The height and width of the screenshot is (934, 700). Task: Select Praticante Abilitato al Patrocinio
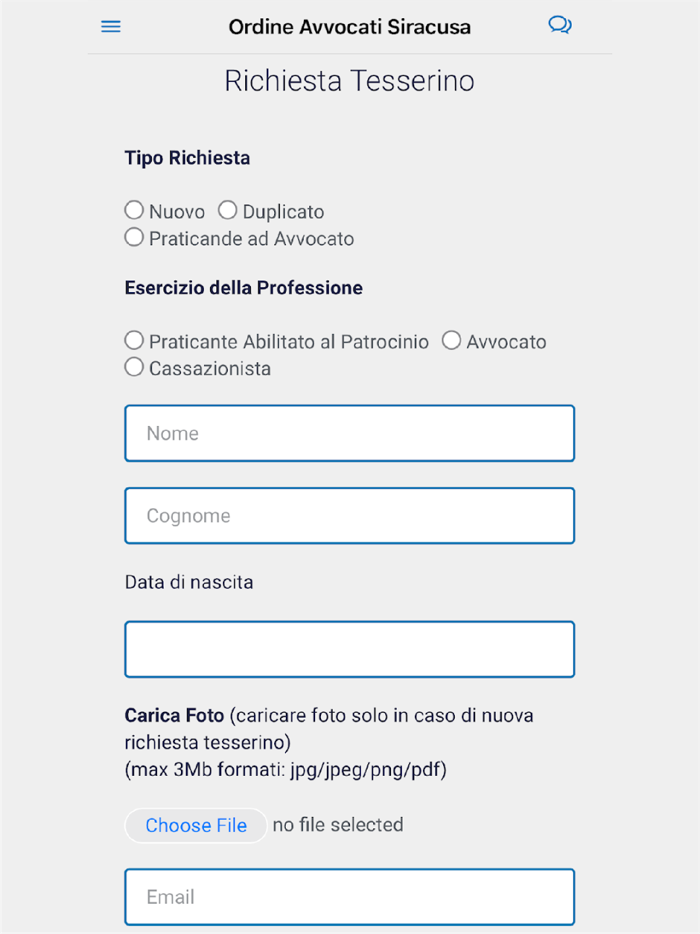pyautogui.click(x=134, y=340)
